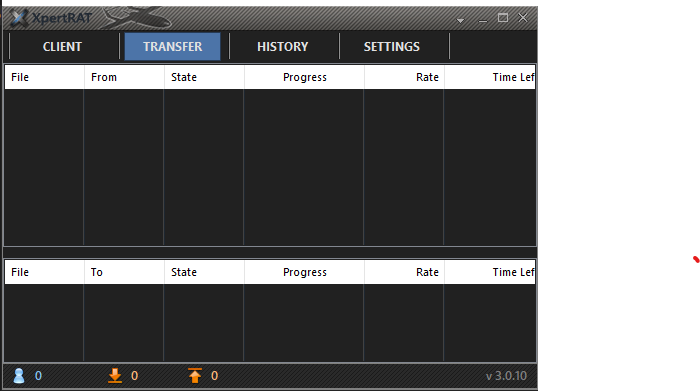The width and height of the screenshot is (700, 391).
Task: Click State header in downloads list
Action: pos(204,77)
